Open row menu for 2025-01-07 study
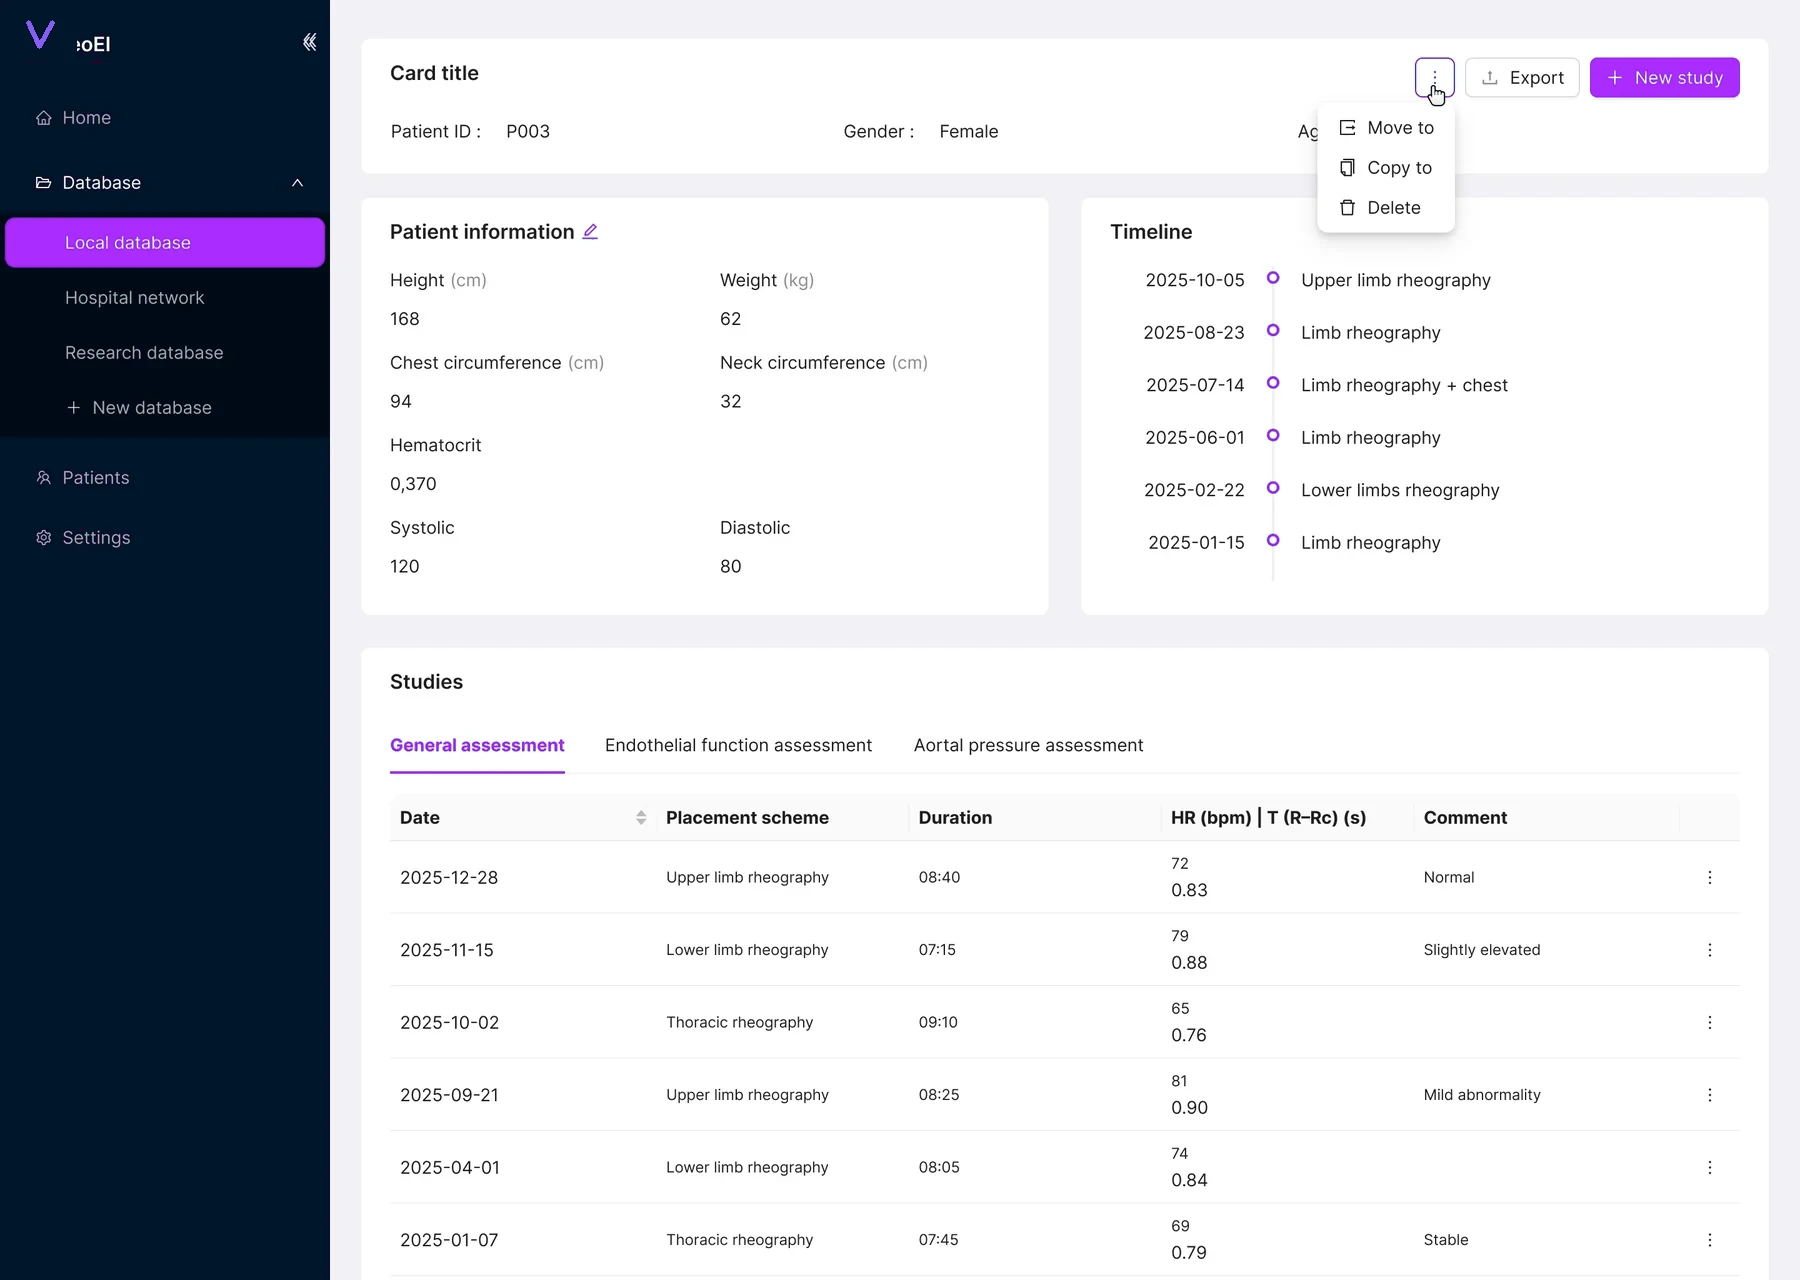 tap(1709, 1240)
